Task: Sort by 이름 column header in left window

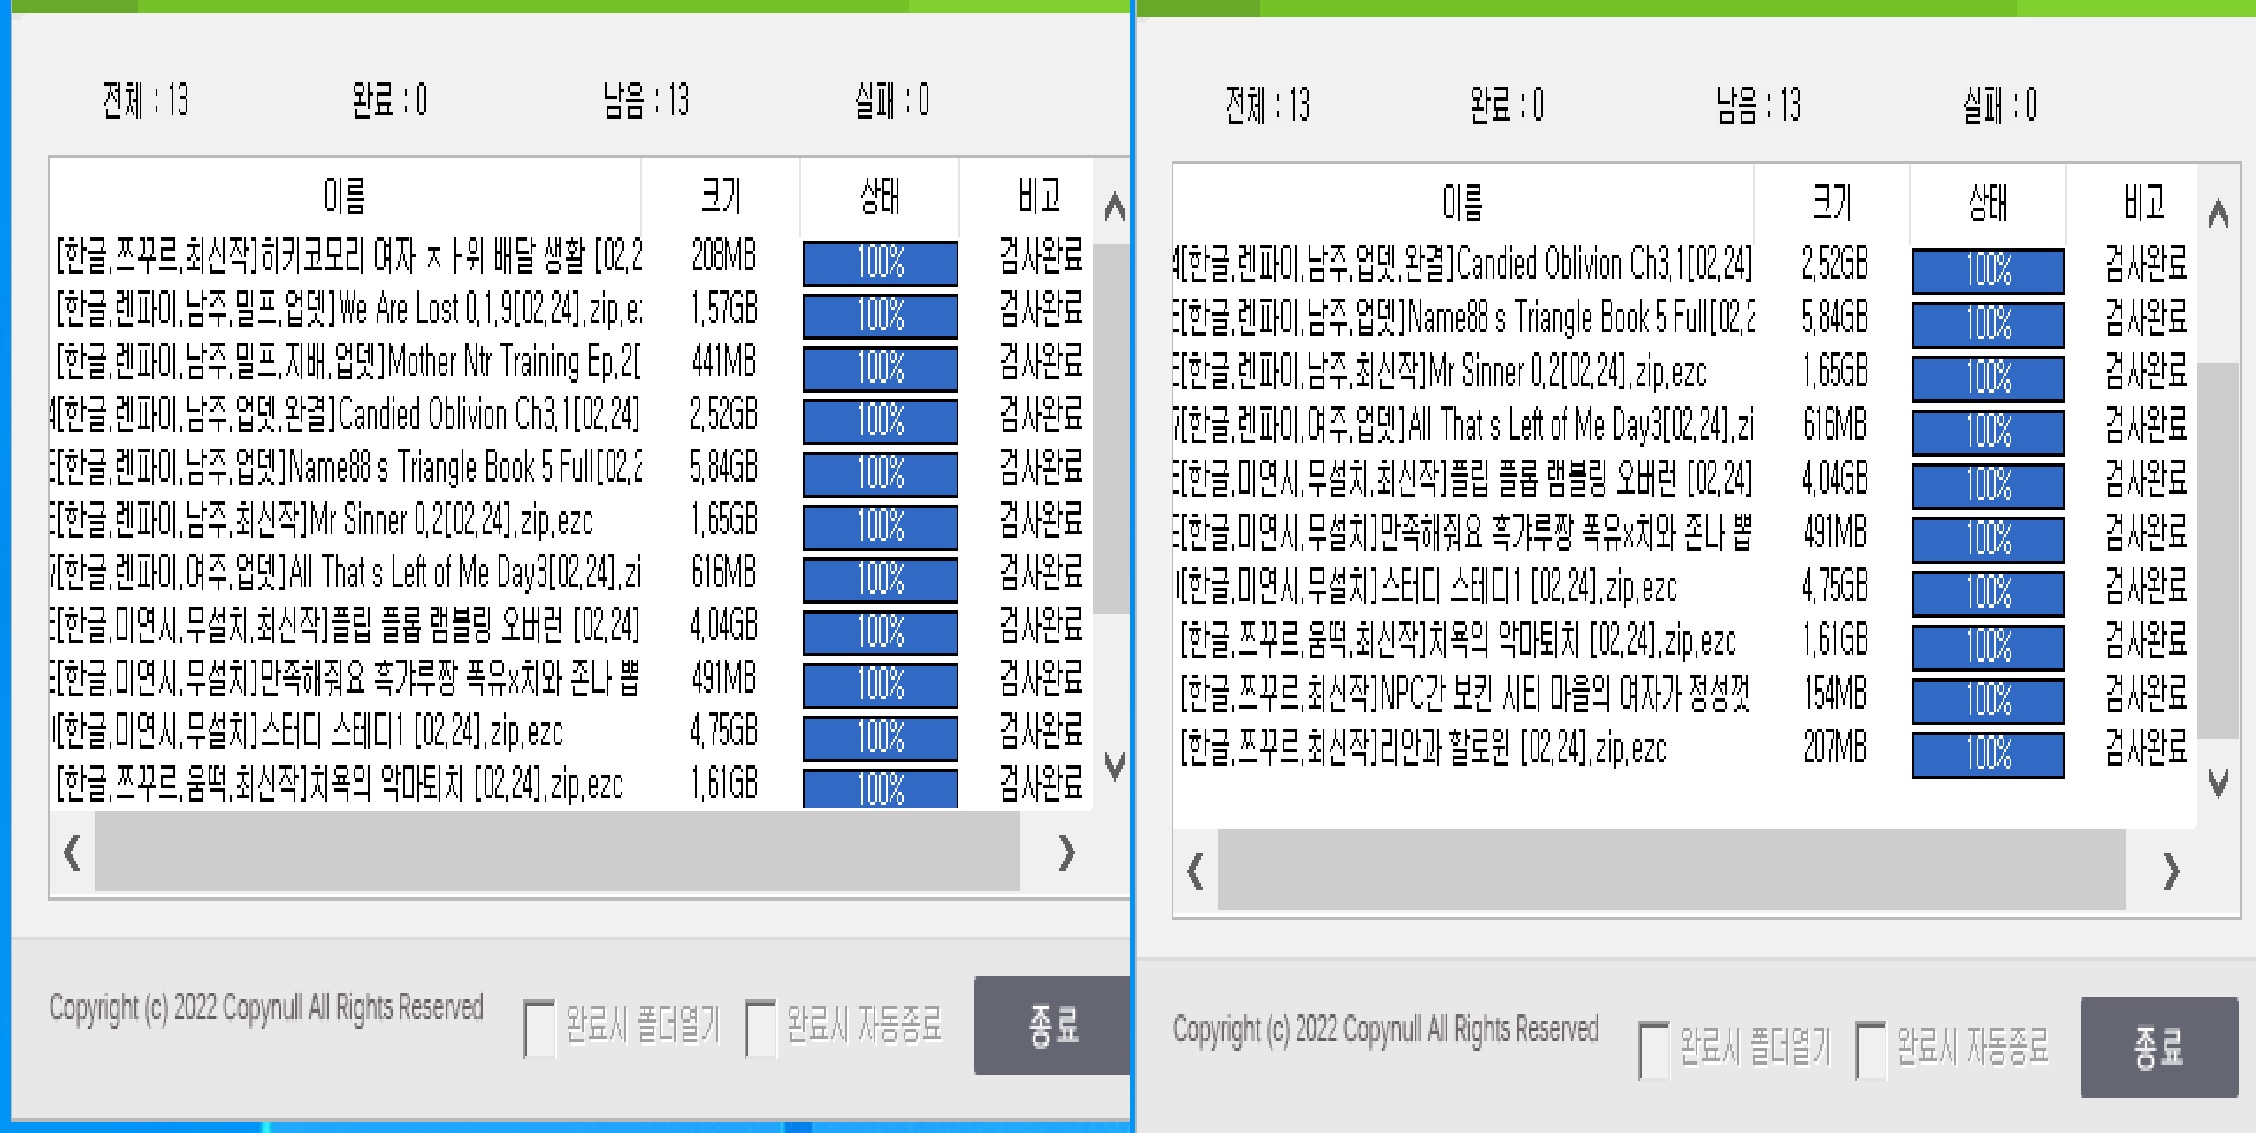Action: tap(344, 196)
